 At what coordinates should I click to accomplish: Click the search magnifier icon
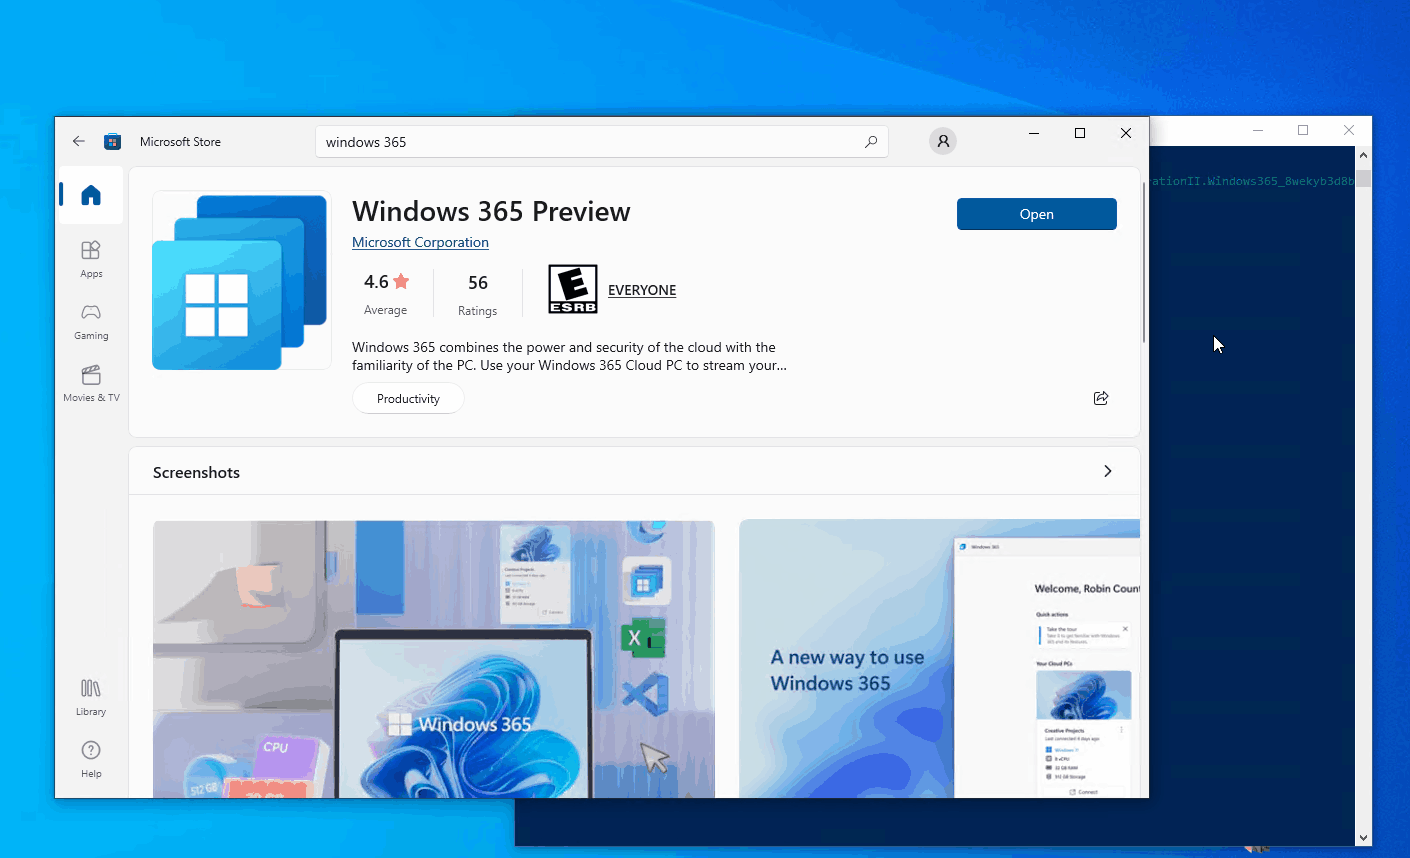[x=871, y=142]
